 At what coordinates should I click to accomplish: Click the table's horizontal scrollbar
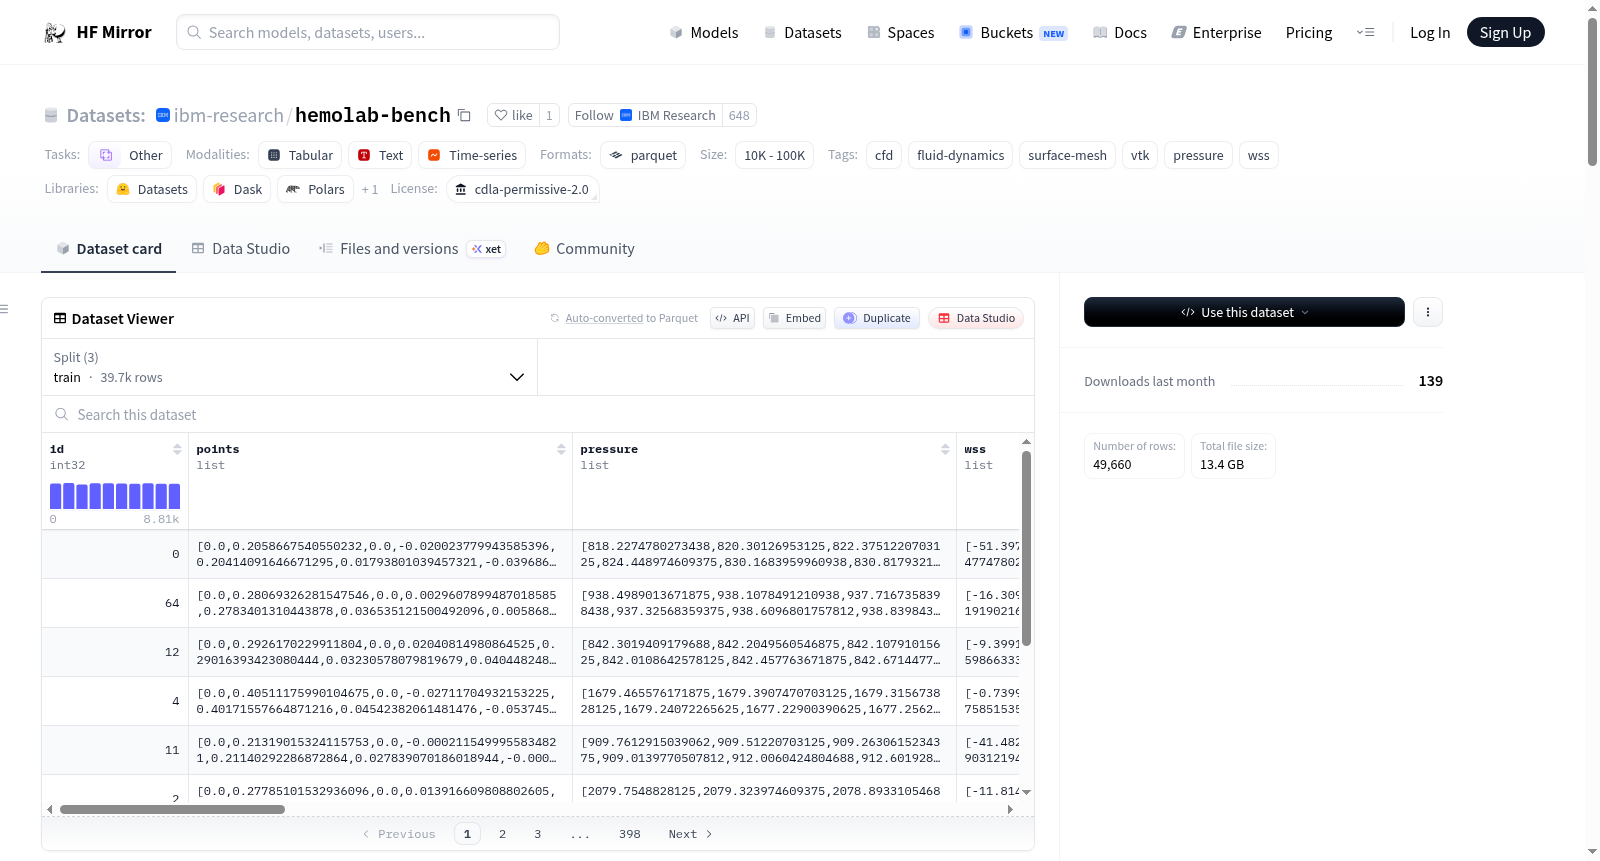[172, 809]
